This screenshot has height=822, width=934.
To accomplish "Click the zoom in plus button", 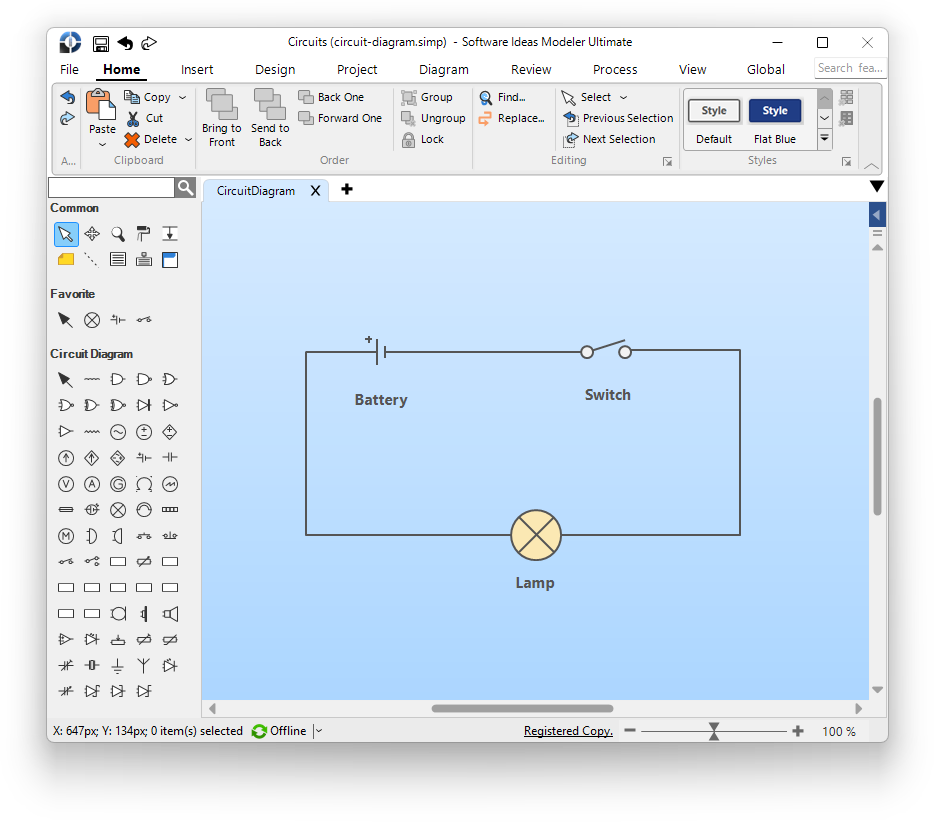I will tap(798, 731).
